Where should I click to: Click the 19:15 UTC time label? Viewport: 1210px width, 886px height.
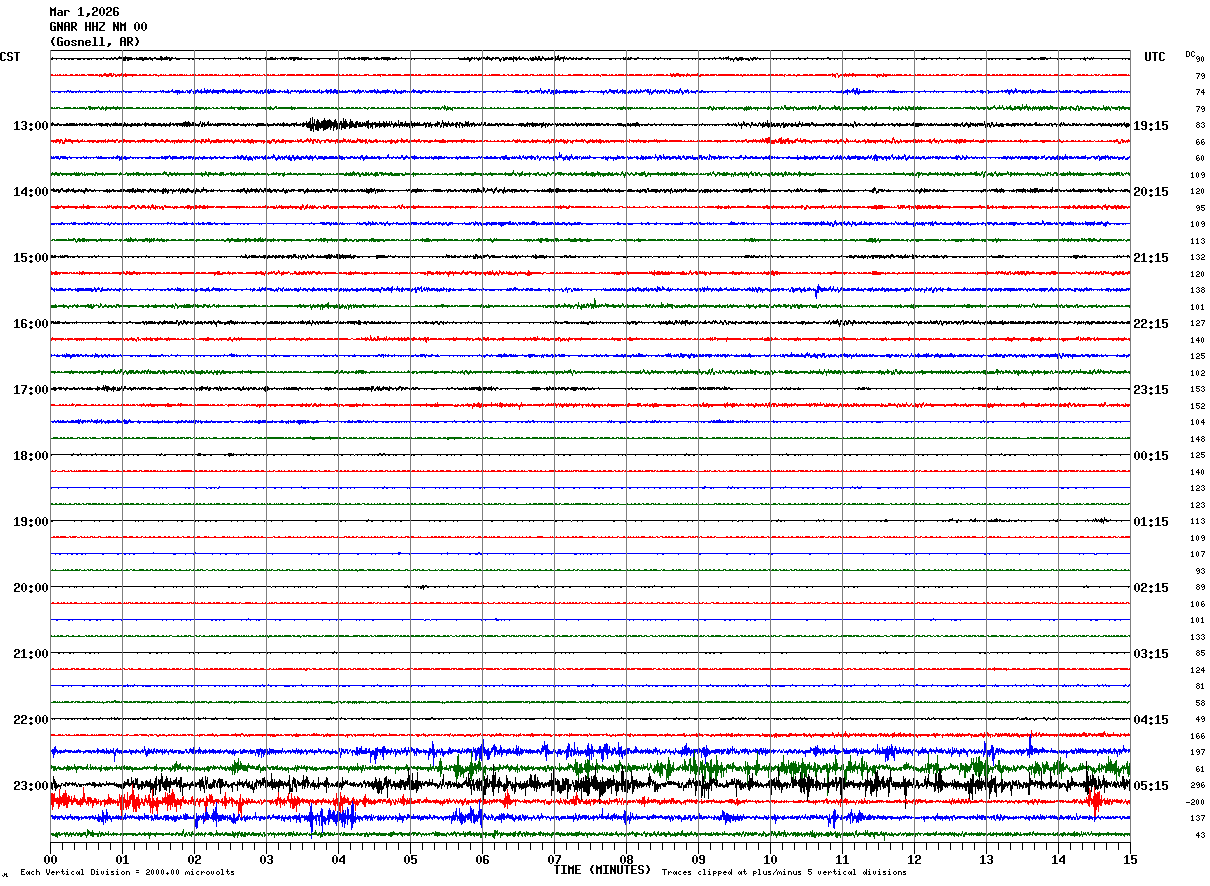1150,126
